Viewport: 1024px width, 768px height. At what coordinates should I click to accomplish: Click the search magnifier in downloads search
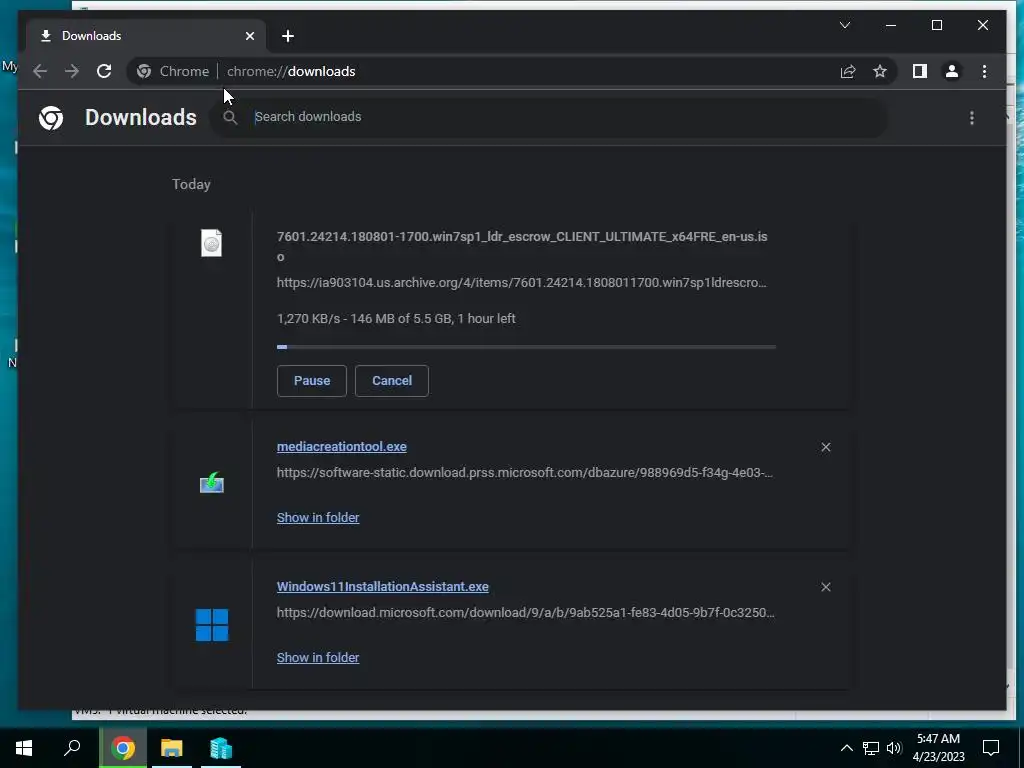(230, 118)
